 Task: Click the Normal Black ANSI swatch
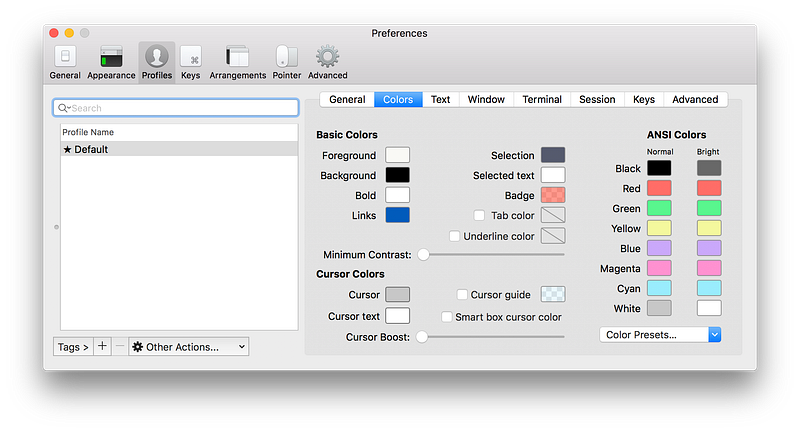click(x=659, y=168)
